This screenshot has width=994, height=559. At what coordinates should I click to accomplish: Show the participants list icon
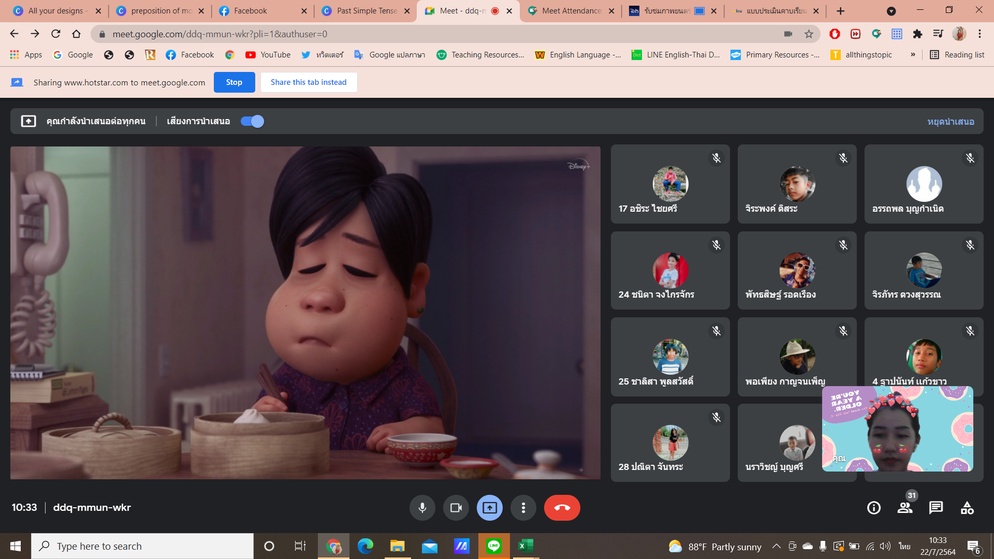905,508
